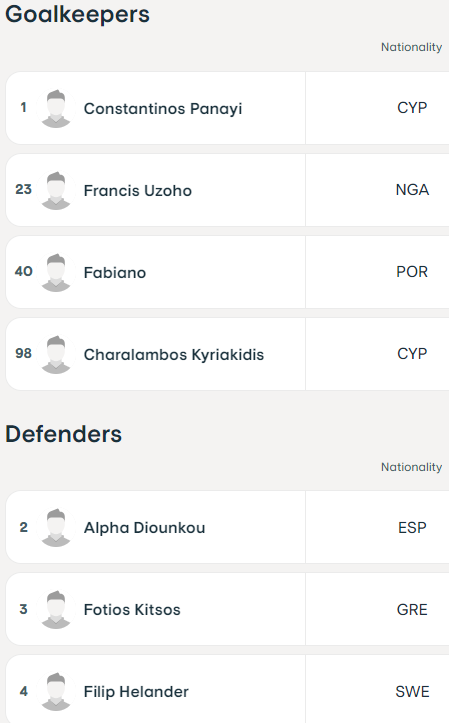Open Charalambos Kyriakidis player page
This screenshot has width=449, height=723.
[x=174, y=355]
